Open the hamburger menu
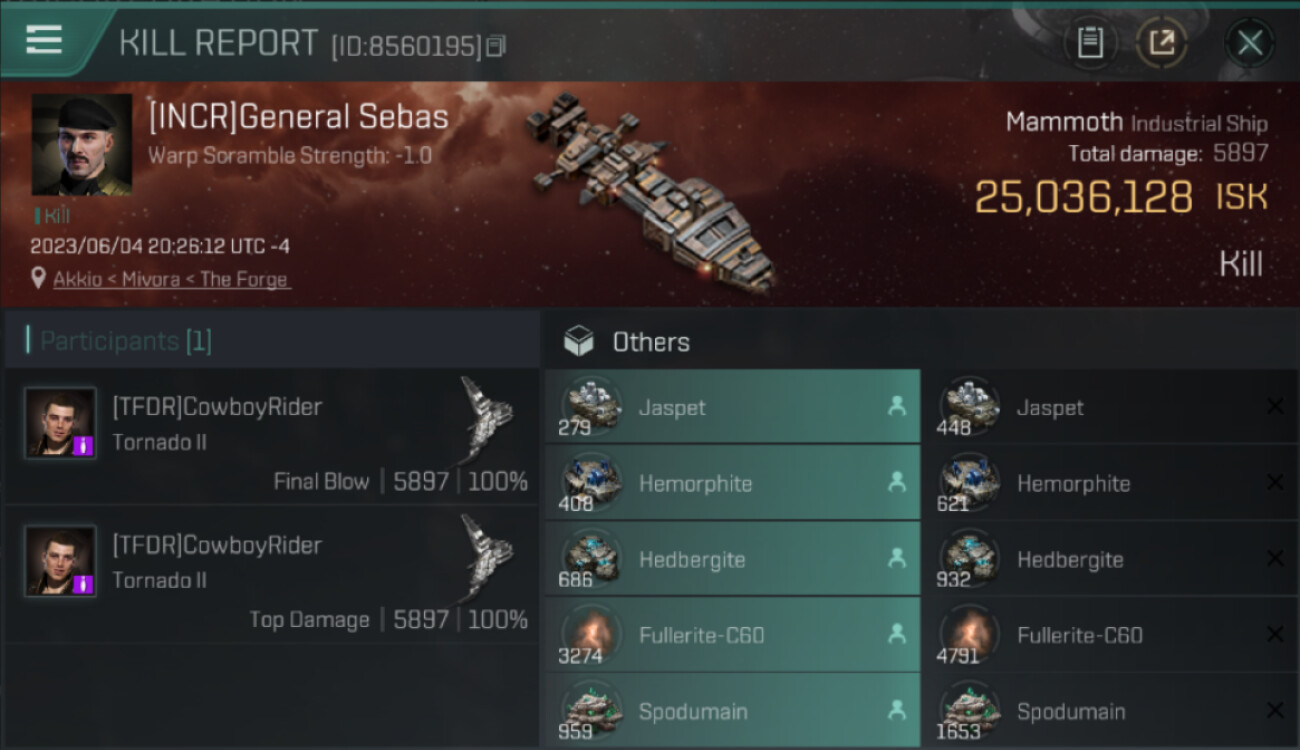Image resolution: width=1300 pixels, height=750 pixels. [x=45, y=40]
